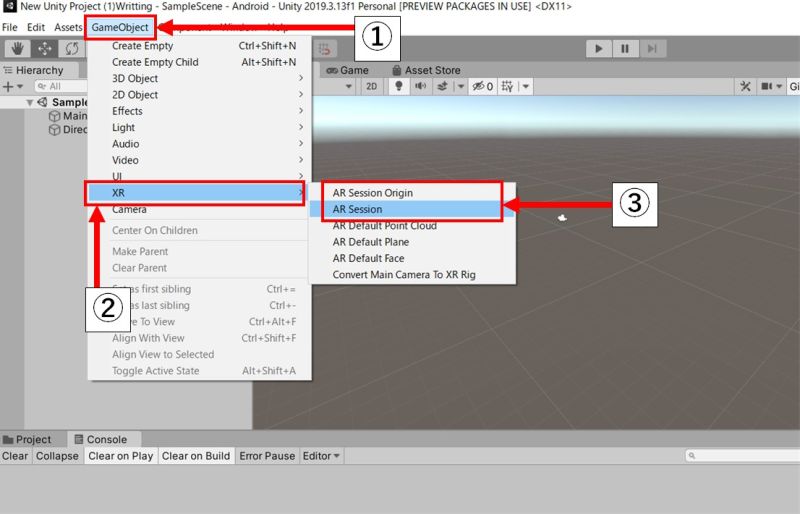Click the Hierarchy add plus button
This screenshot has height=514, width=800.
pos(8,86)
